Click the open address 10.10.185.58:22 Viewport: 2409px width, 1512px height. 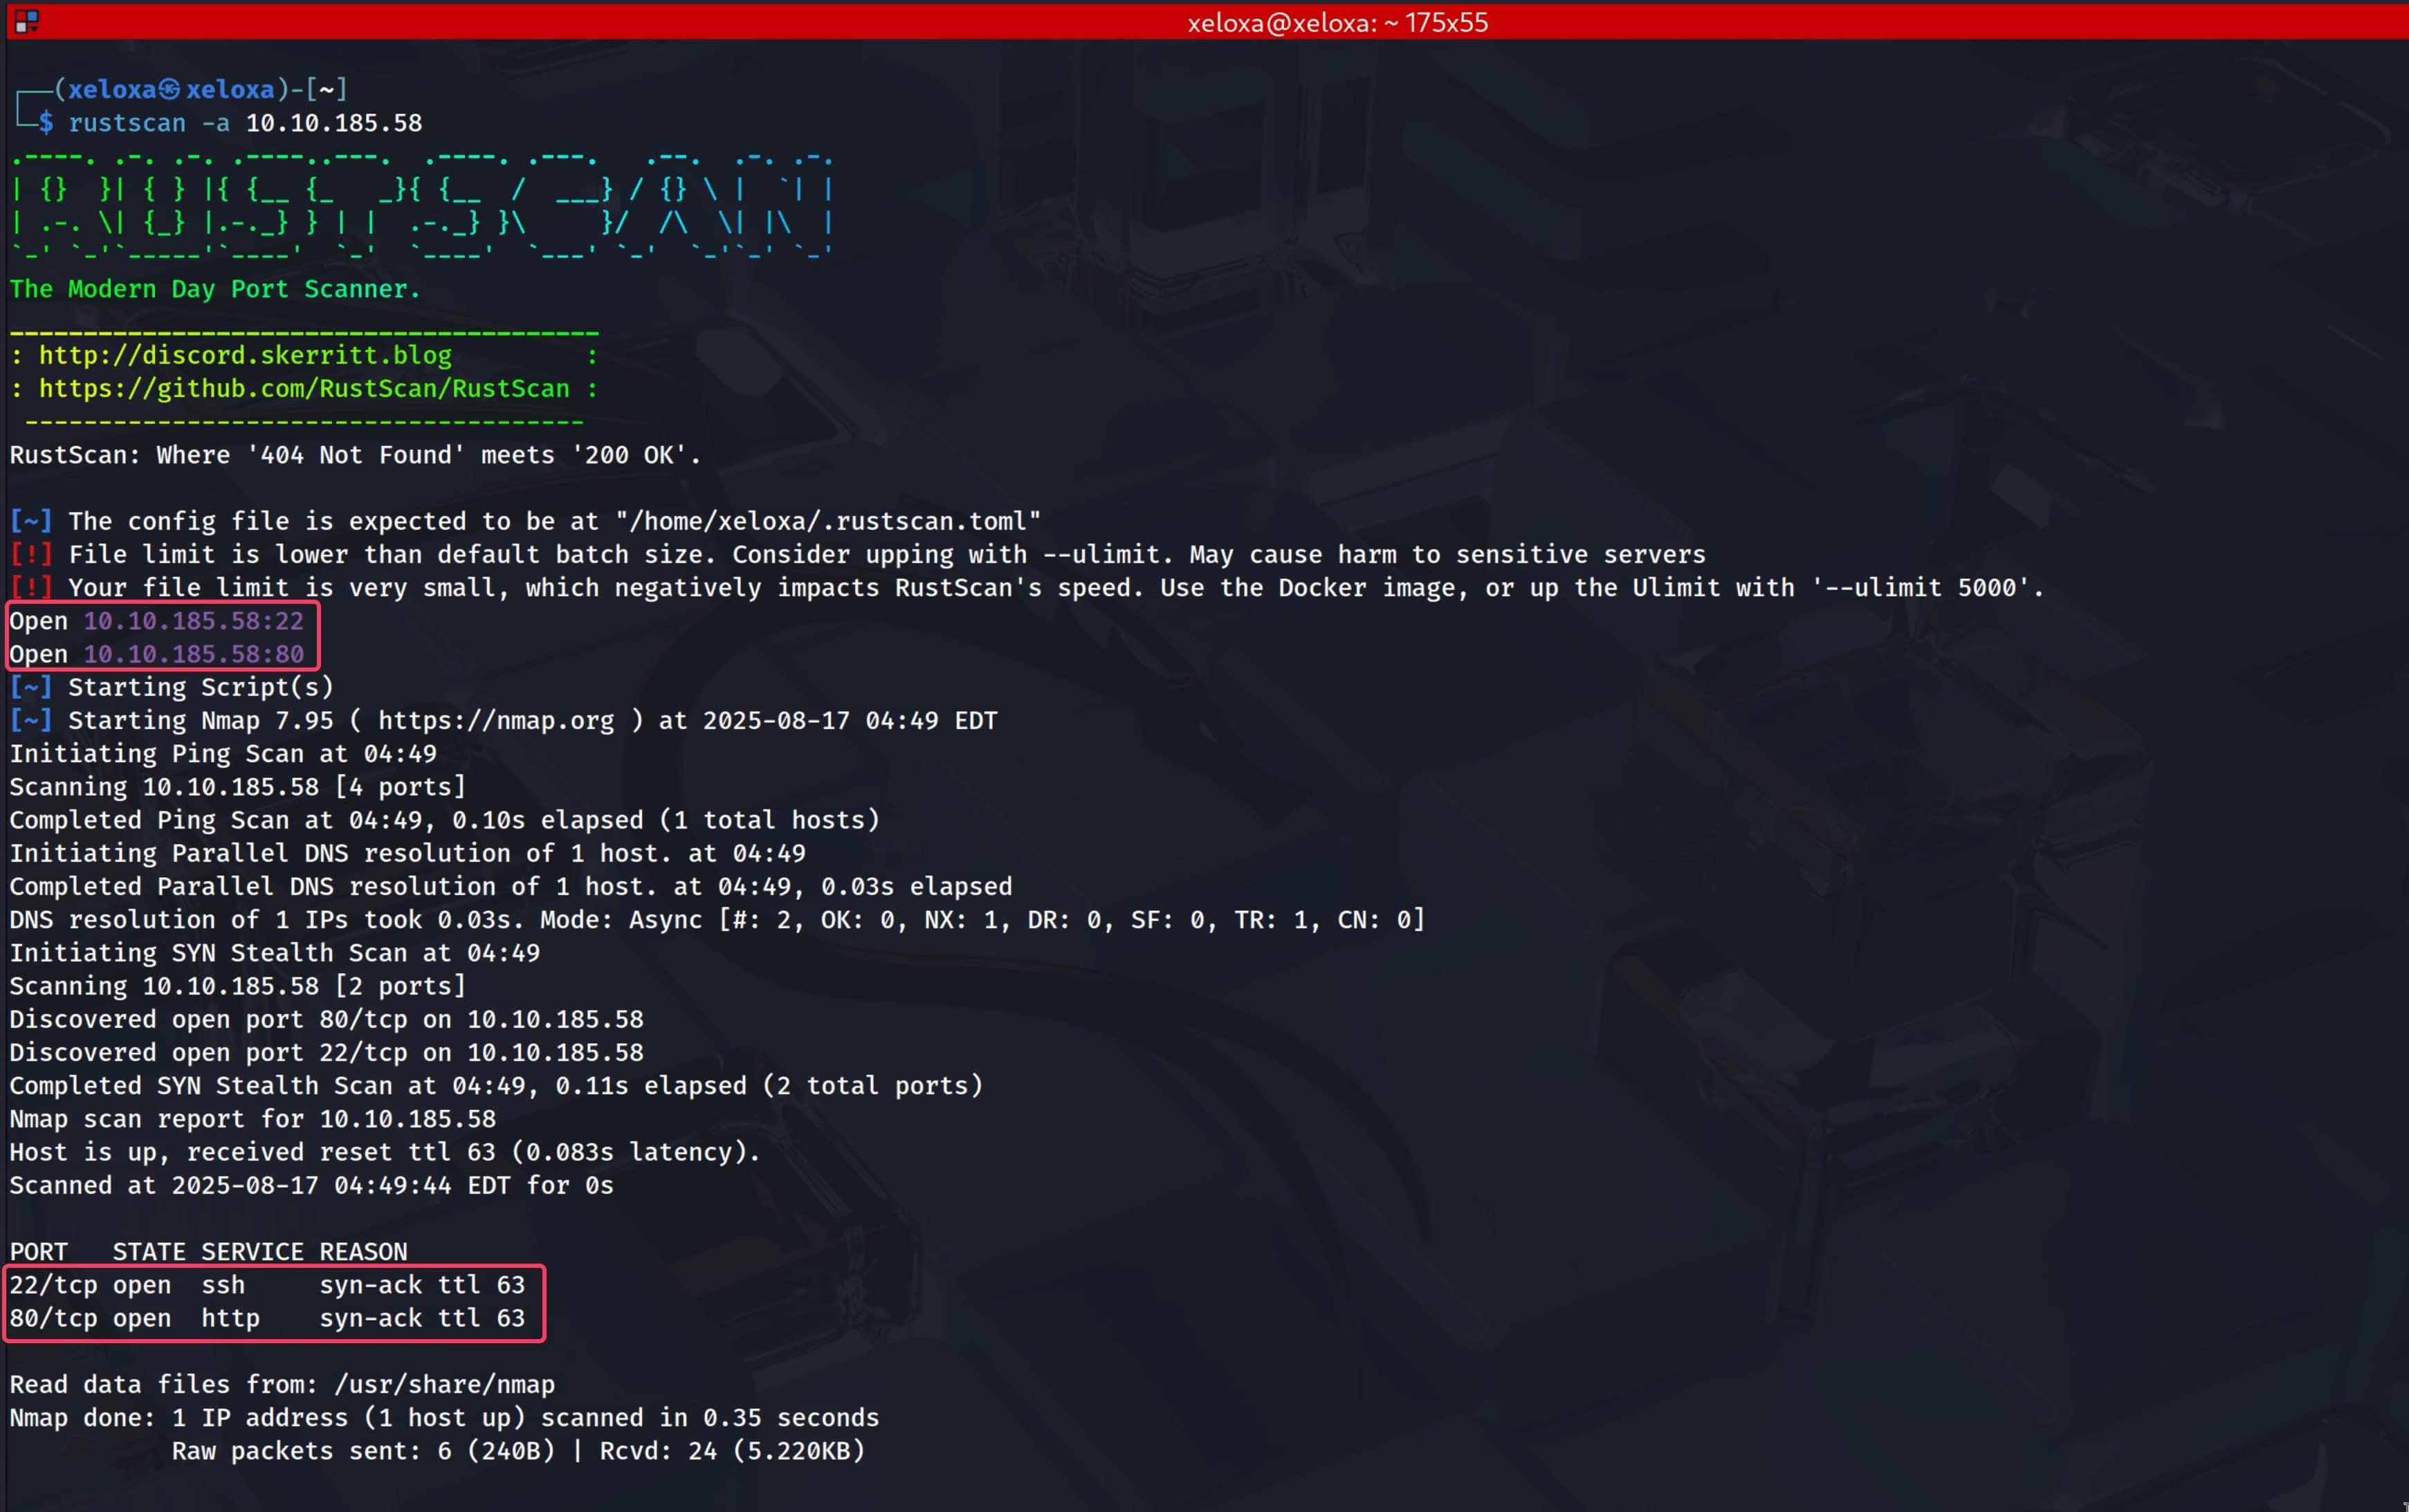[x=193, y=621]
